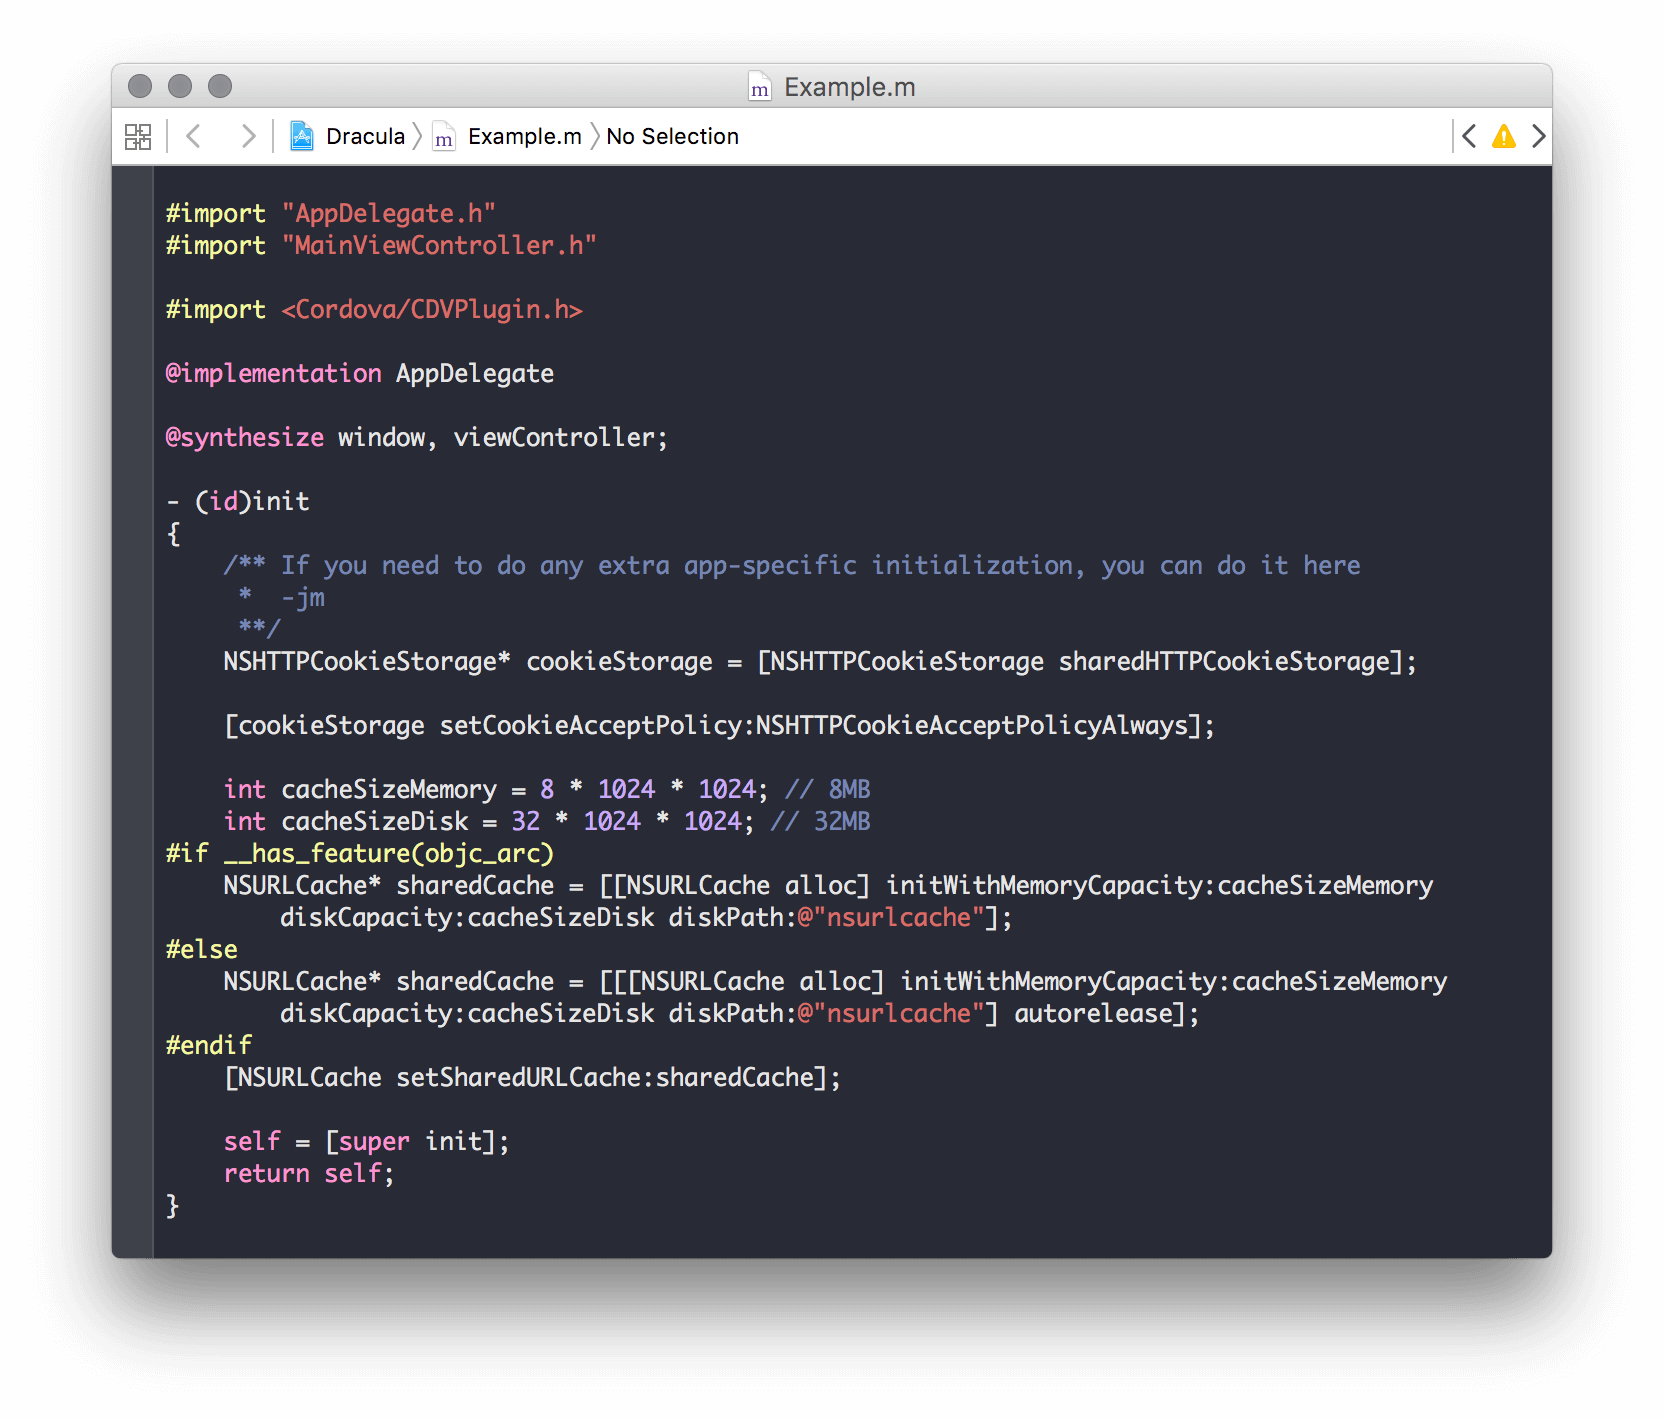Viewport: 1664px width, 1418px height.
Task: Click cacheSizeMemory variable declaration
Action: pos(388,790)
